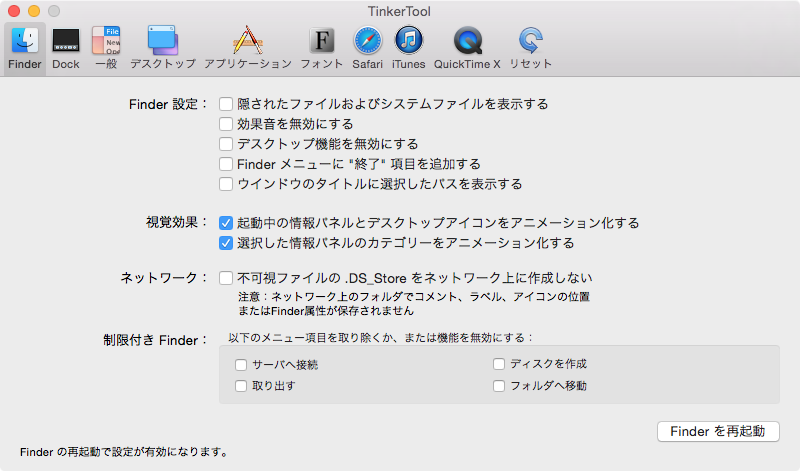Uncheck 選択した情報パネルのカテゴリー animation
Viewport: 800px width, 471px height.
pyautogui.click(x=226, y=243)
